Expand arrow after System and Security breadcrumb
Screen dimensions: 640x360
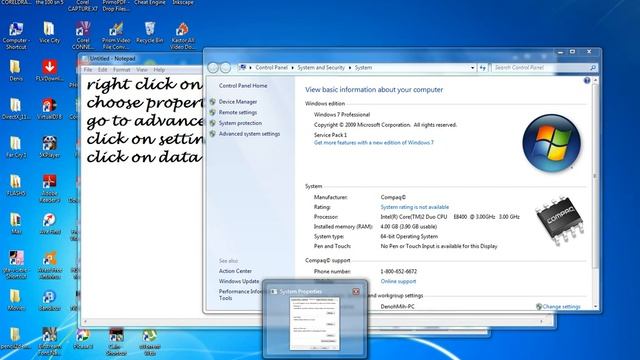[350, 68]
